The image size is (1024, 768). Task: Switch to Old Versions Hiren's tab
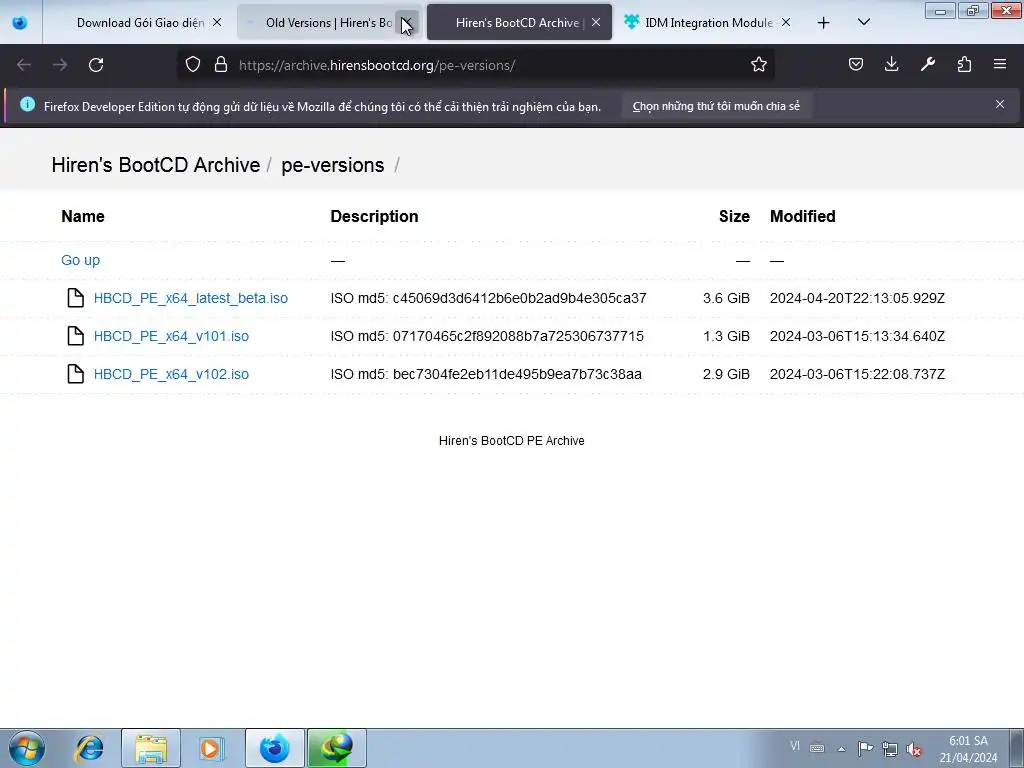point(328,23)
